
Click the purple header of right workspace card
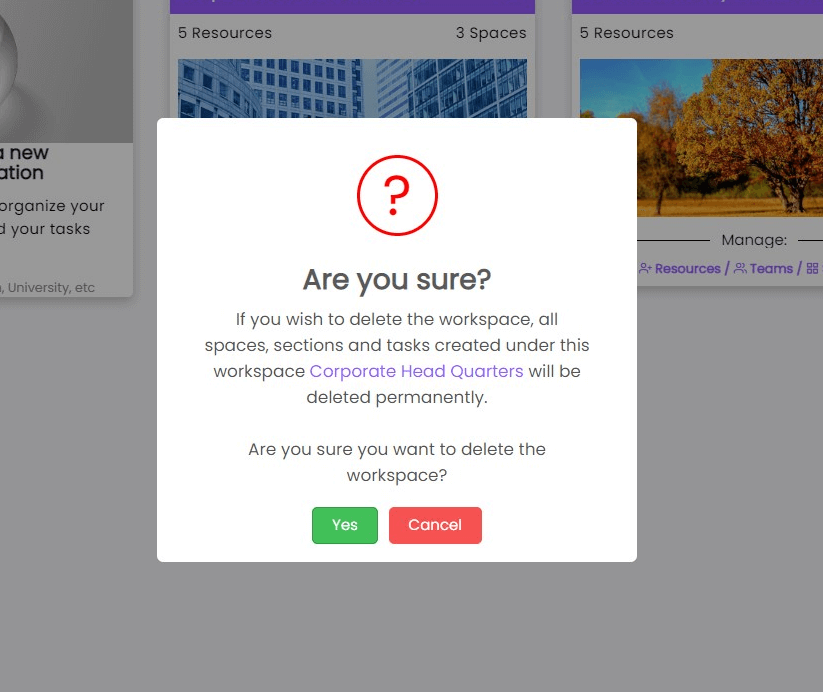[x=697, y=6]
